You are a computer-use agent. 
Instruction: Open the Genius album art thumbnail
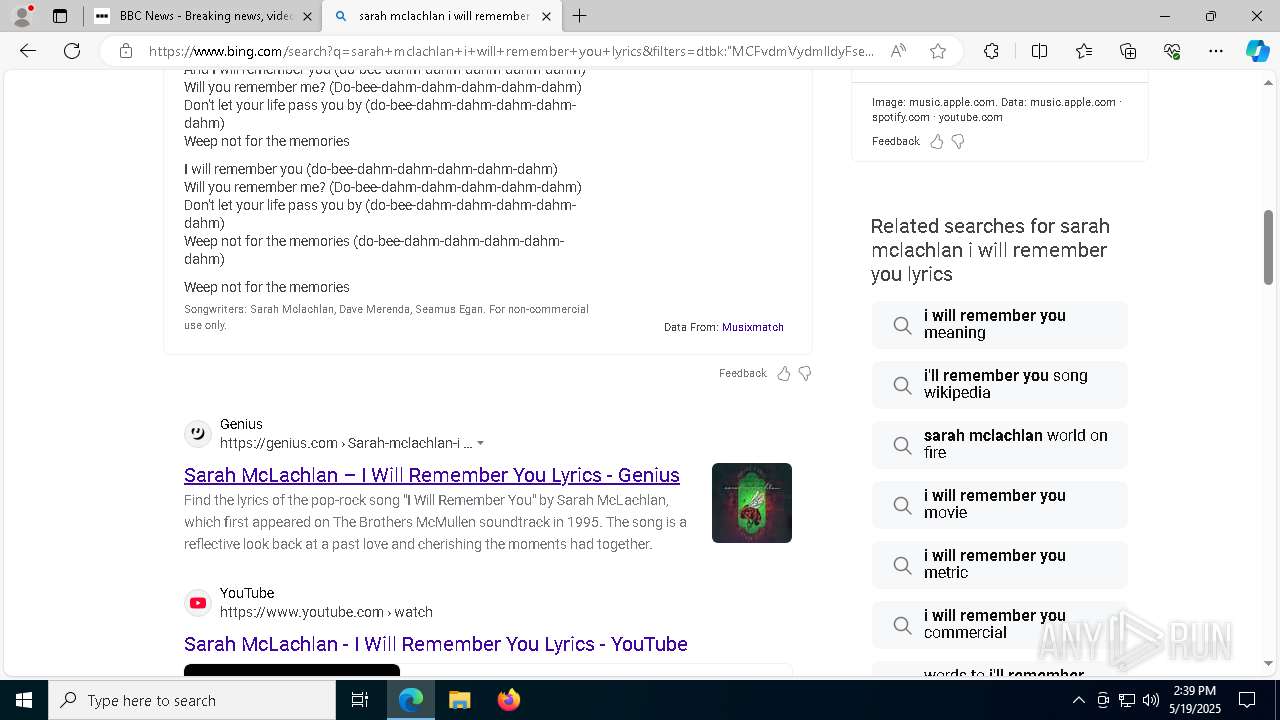752,503
